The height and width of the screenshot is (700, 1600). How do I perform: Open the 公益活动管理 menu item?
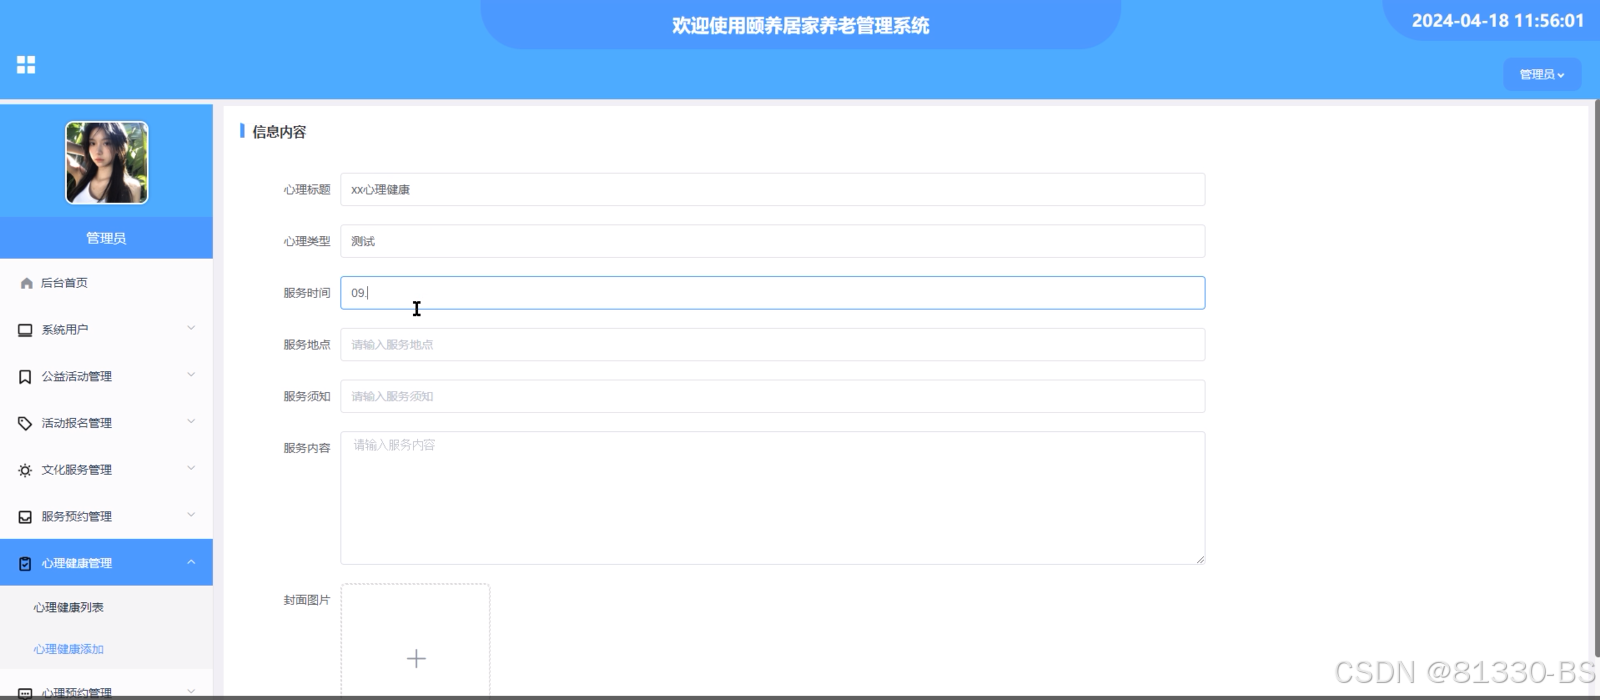(106, 377)
